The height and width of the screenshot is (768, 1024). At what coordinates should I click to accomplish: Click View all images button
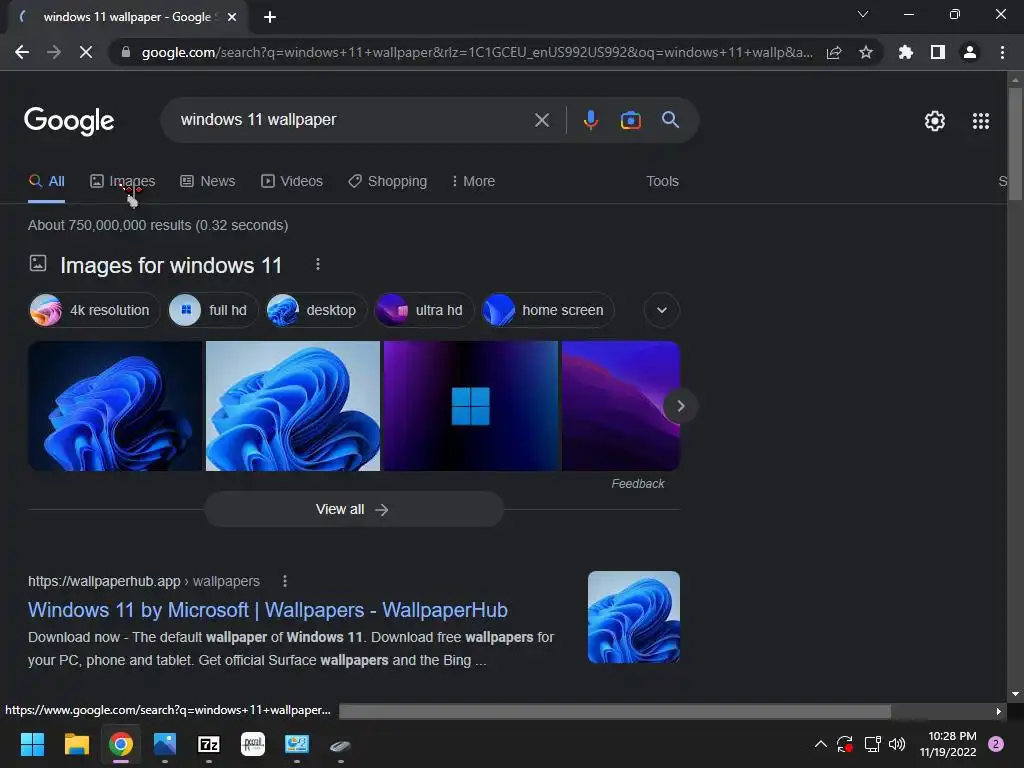point(353,509)
